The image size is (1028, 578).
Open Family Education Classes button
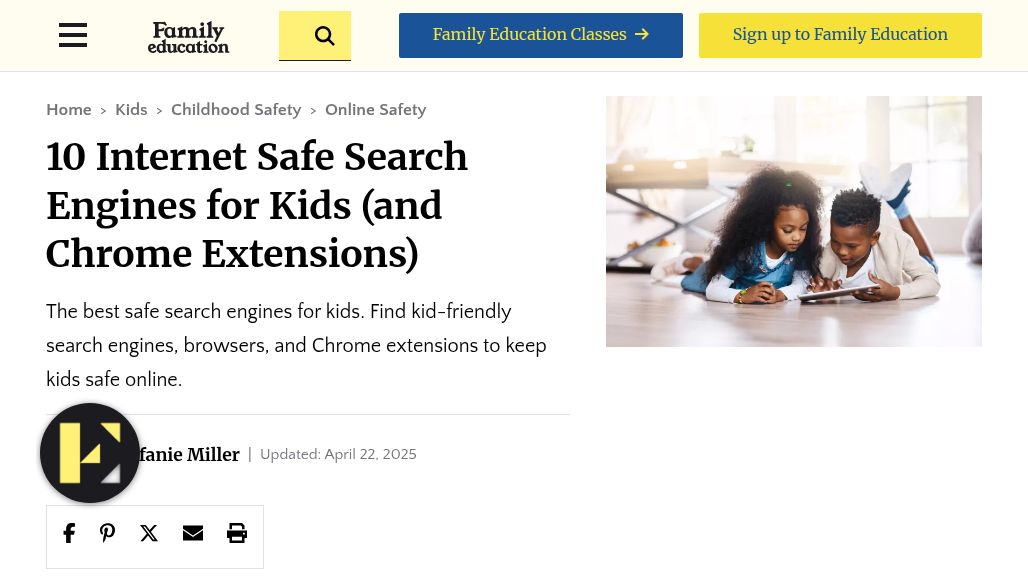(541, 35)
